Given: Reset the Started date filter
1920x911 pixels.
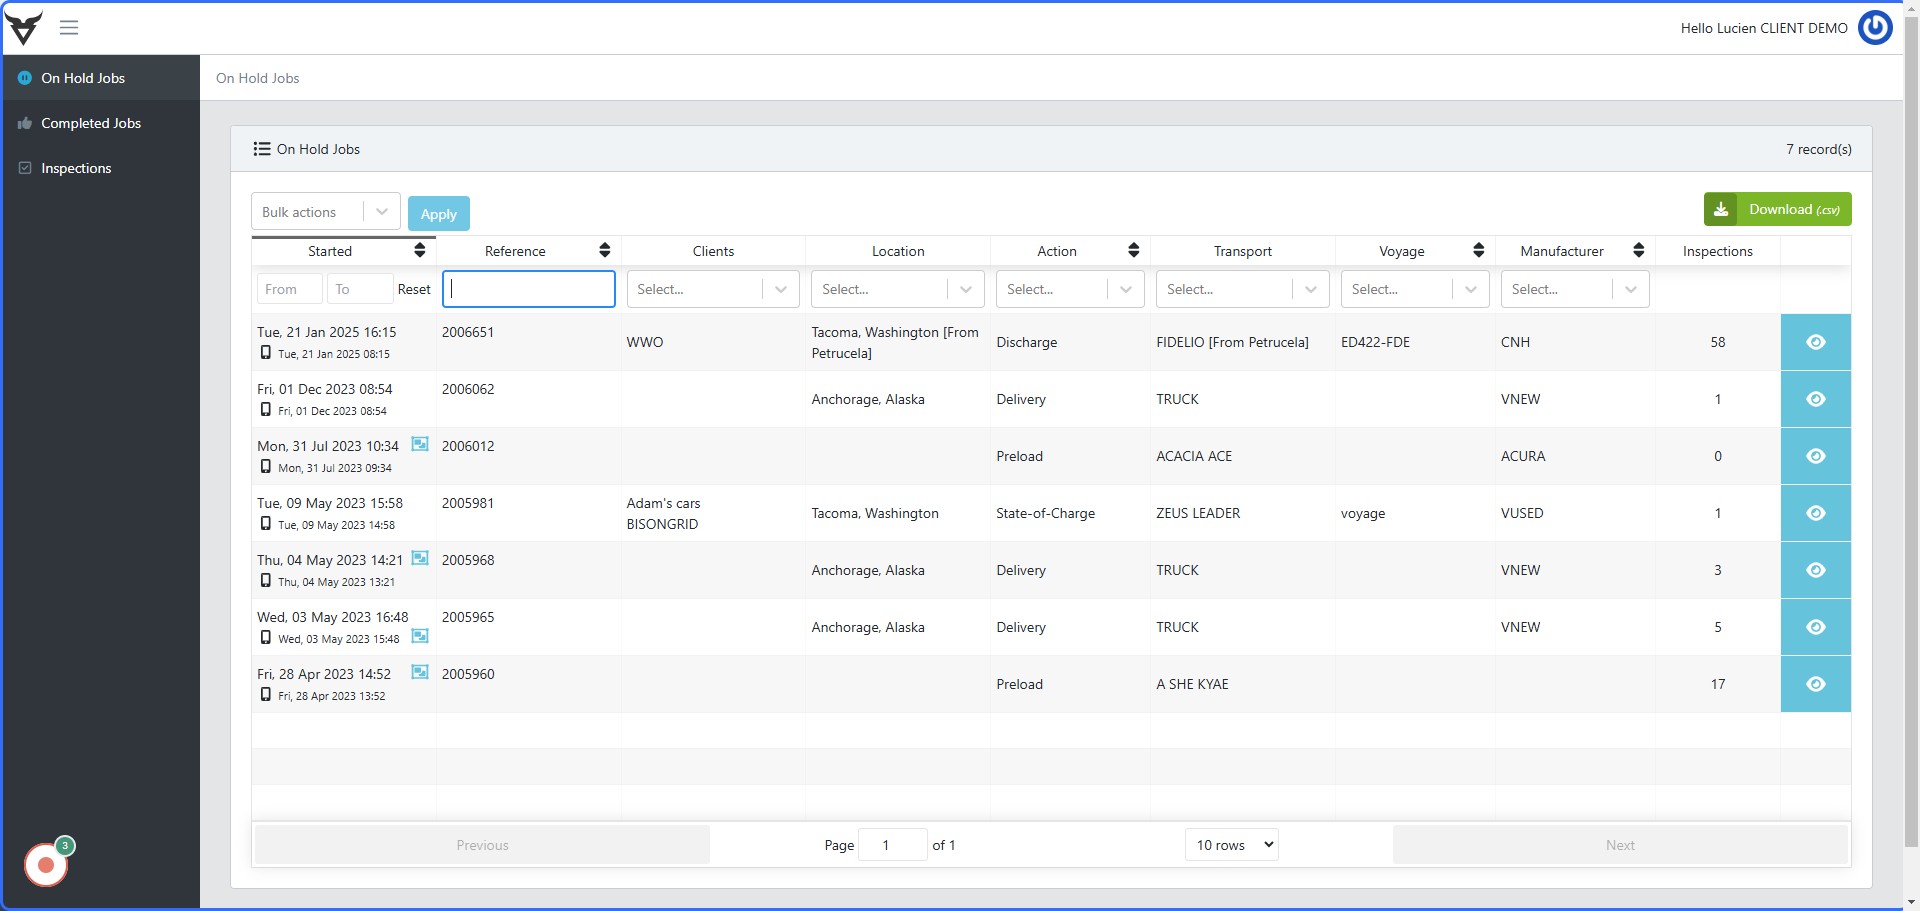Looking at the screenshot, I should pos(414,289).
